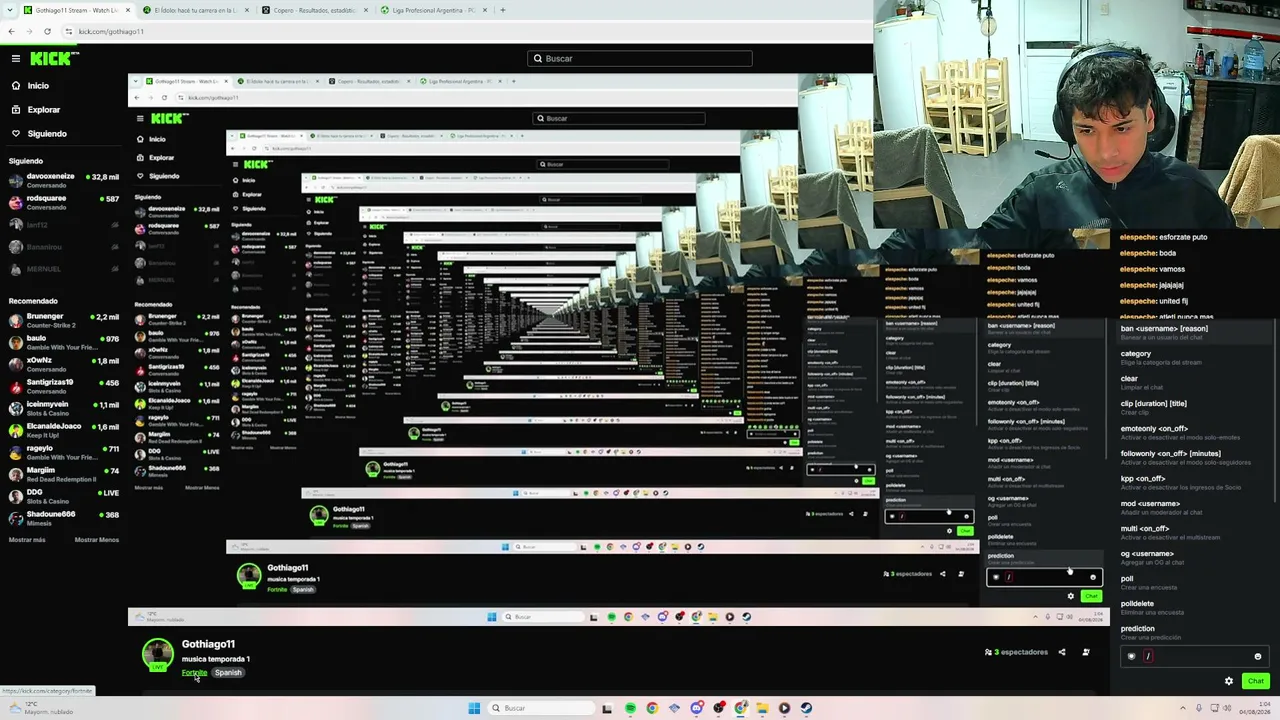The height and width of the screenshot is (720, 1280).
Task: Share the stream using the share icon
Action: [1062, 652]
